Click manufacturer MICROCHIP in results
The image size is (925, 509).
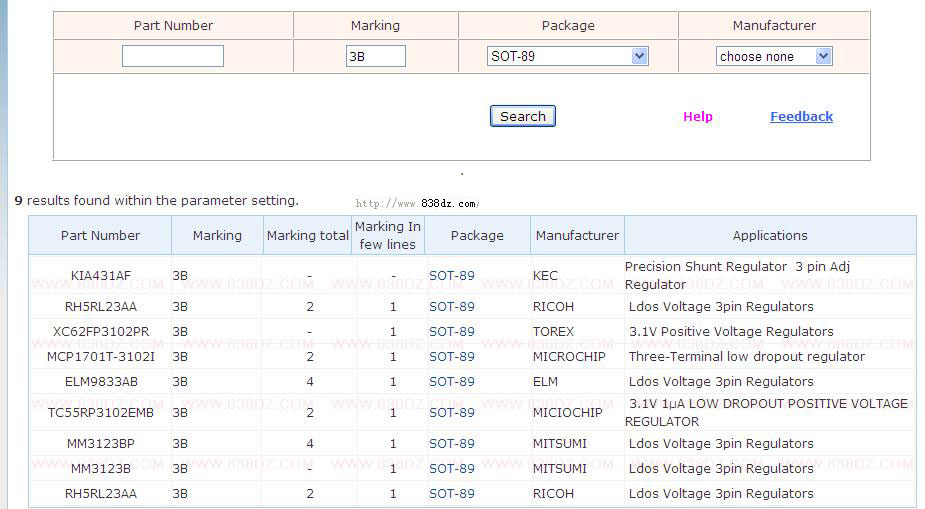click(x=569, y=357)
